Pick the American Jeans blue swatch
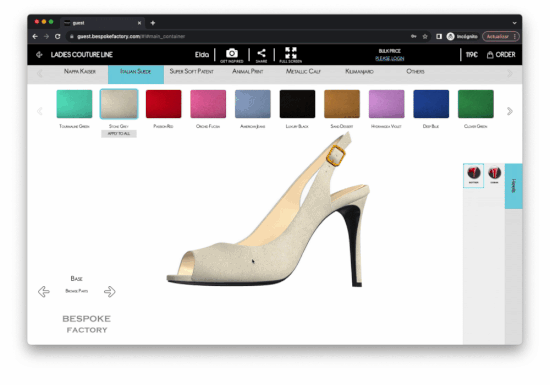 coord(253,104)
